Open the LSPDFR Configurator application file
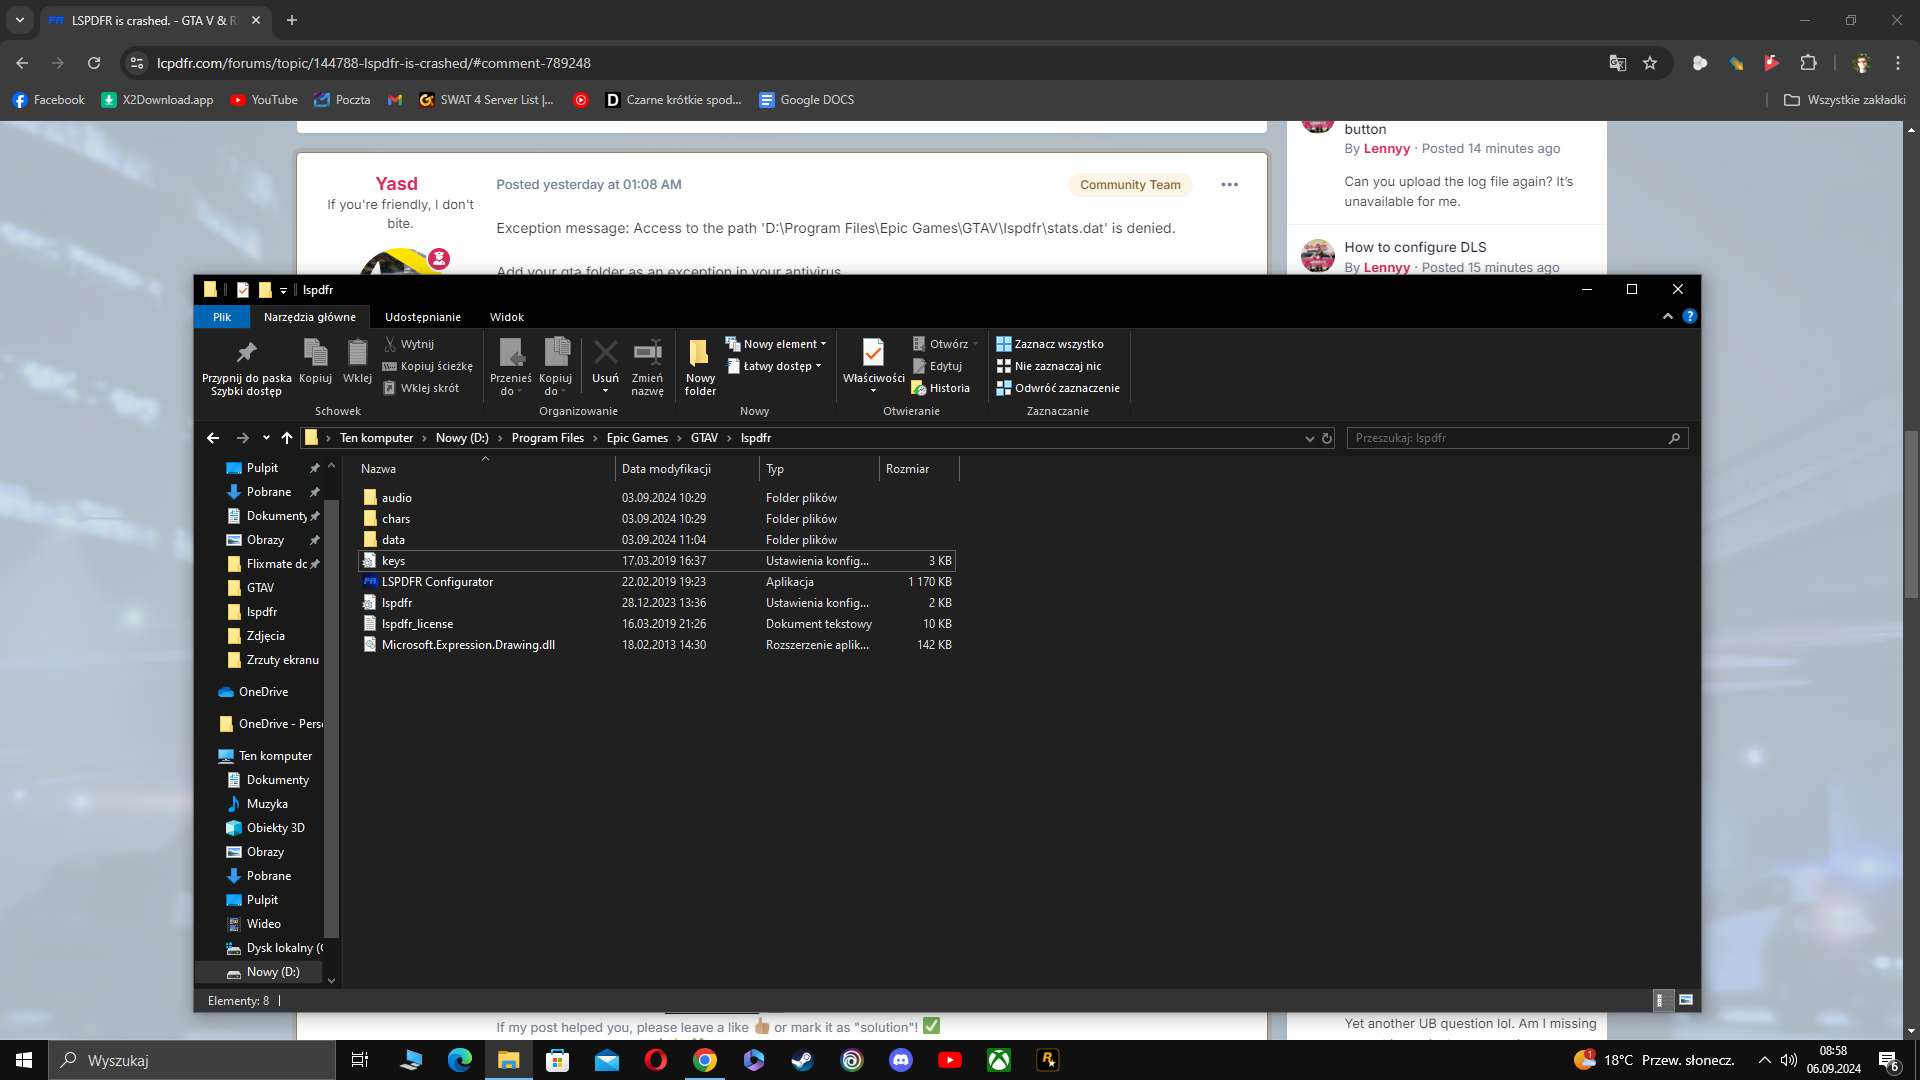This screenshot has height=1080, width=1920. 437,582
